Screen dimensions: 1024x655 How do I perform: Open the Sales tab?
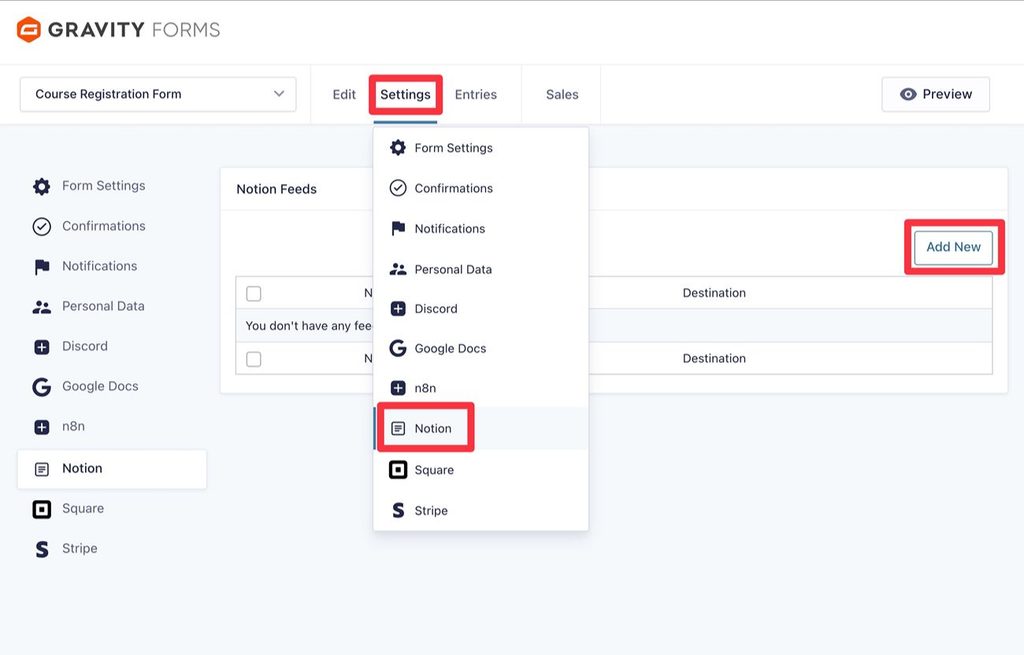562,95
